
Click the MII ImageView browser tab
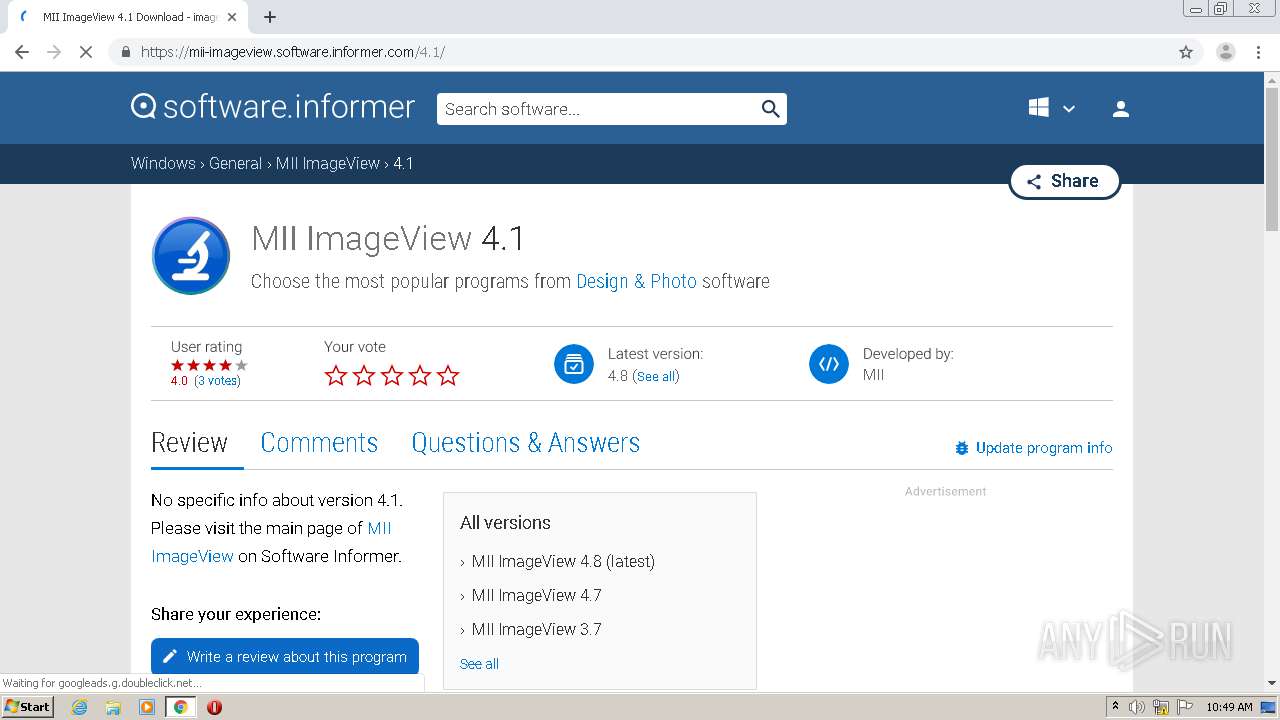pyautogui.click(x=128, y=17)
